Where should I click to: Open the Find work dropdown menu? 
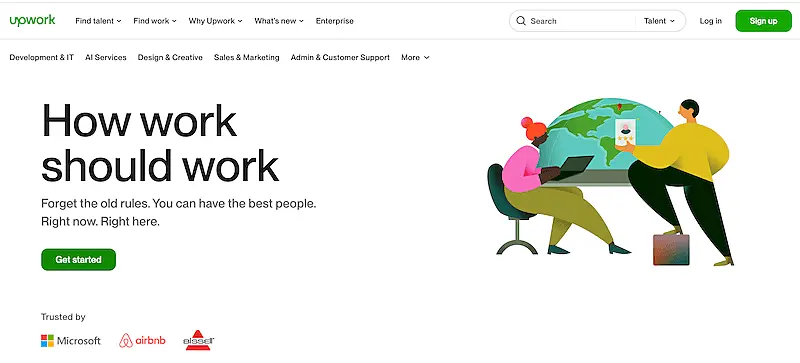click(155, 21)
